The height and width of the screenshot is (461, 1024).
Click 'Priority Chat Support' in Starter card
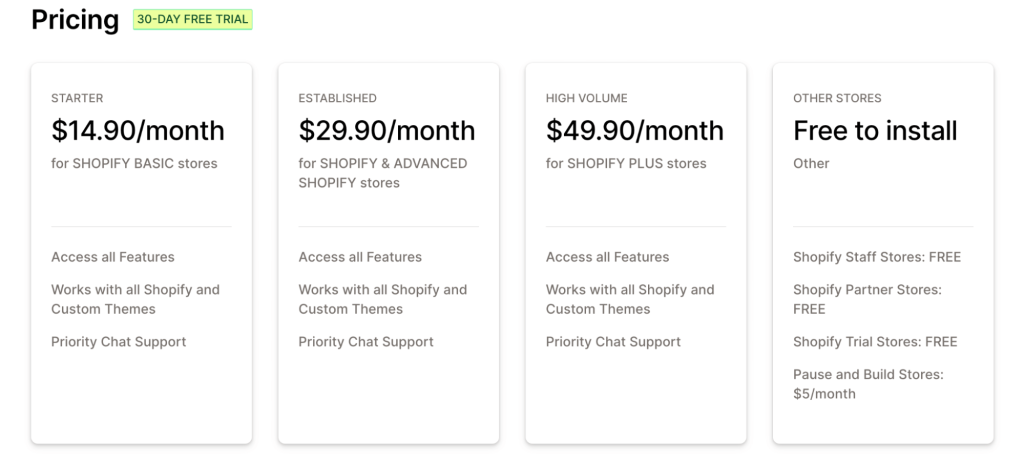coord(119,342)
